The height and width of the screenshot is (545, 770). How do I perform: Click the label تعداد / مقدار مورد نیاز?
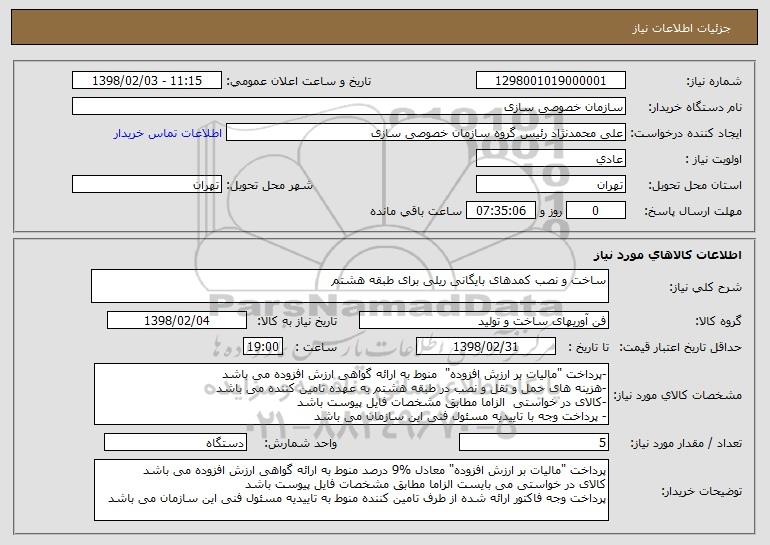[686, 443]
